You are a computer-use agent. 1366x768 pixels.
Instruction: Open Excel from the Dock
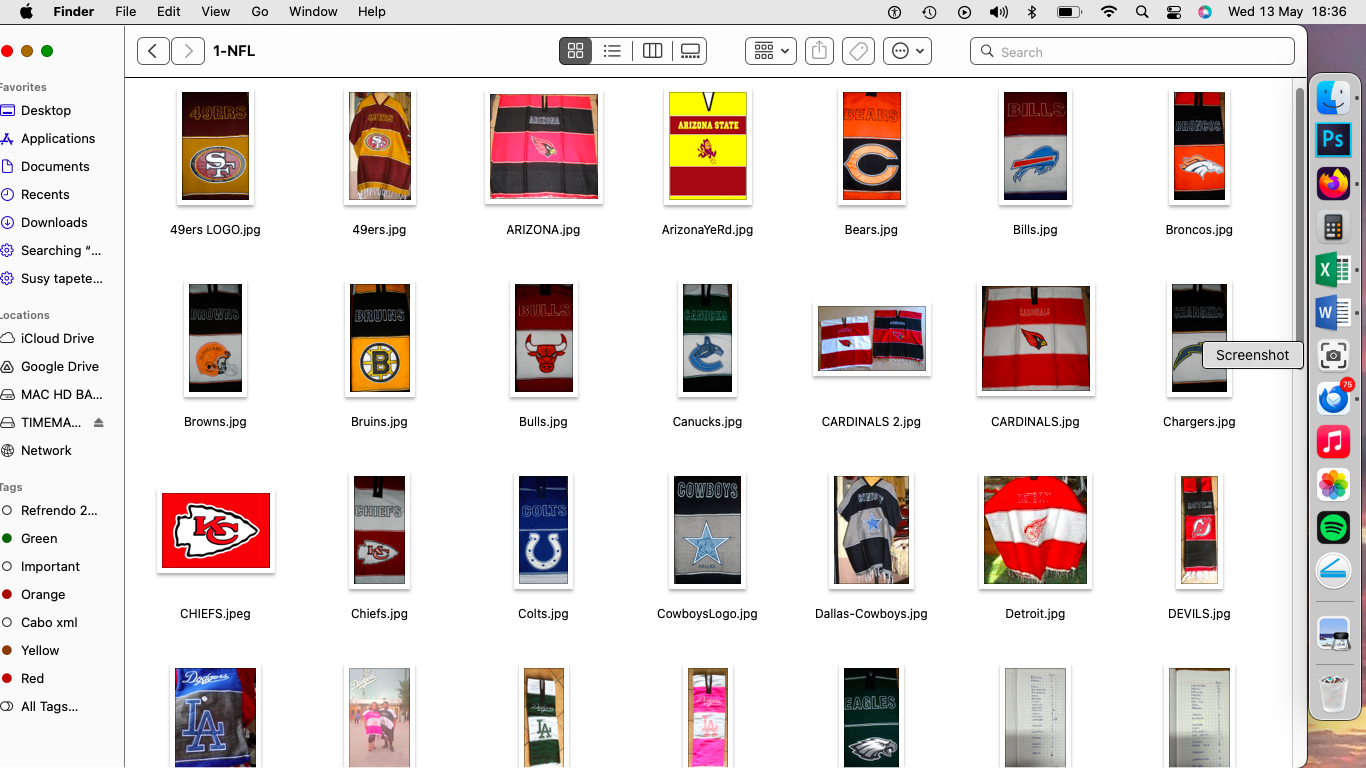coord(1333,270)
